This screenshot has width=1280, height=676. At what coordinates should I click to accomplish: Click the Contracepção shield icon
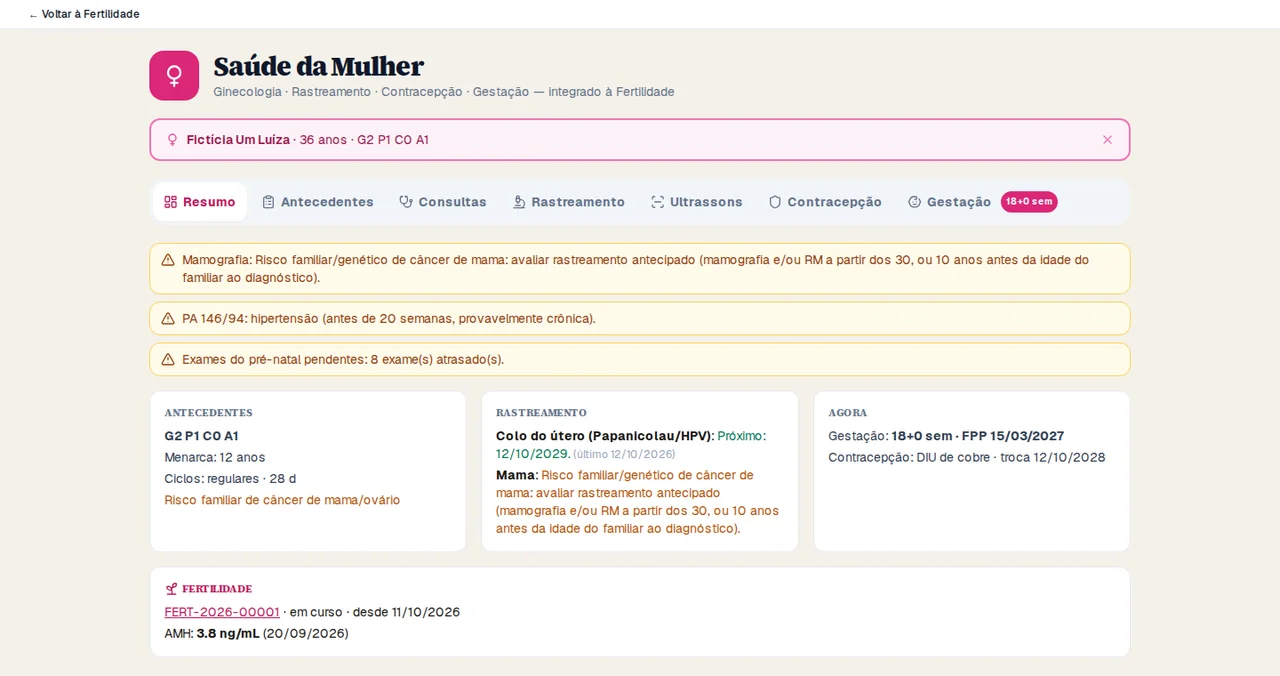click(775, 202)
